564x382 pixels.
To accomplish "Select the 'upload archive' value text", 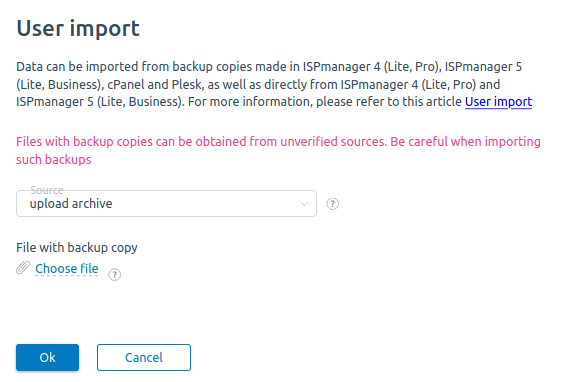I will coord(71,204).
